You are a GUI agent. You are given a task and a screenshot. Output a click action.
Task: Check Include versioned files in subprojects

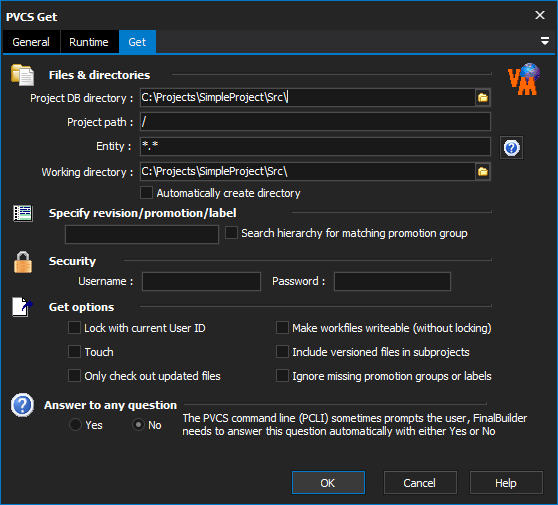[282, 352]
